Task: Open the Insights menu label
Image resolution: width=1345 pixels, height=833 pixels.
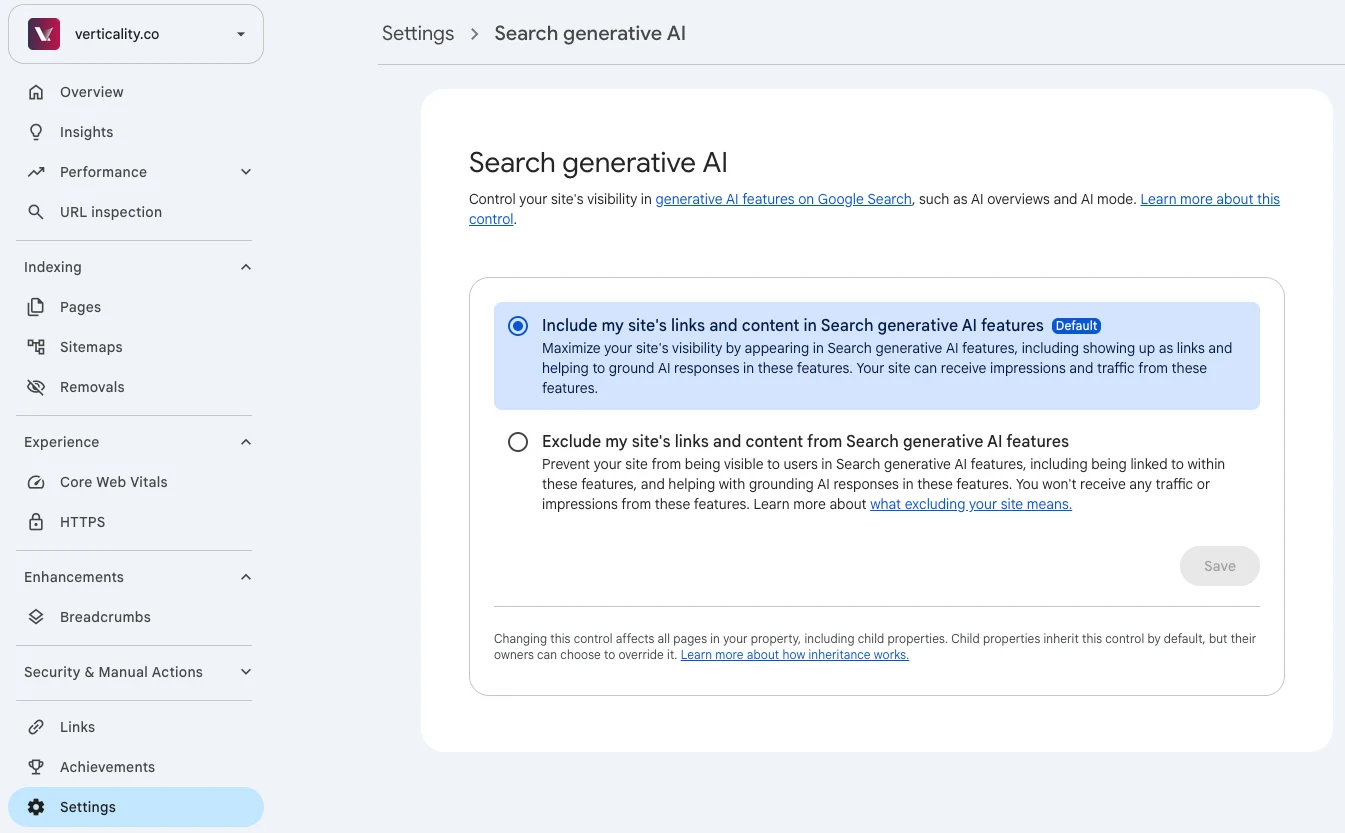Action: (87, 132)
